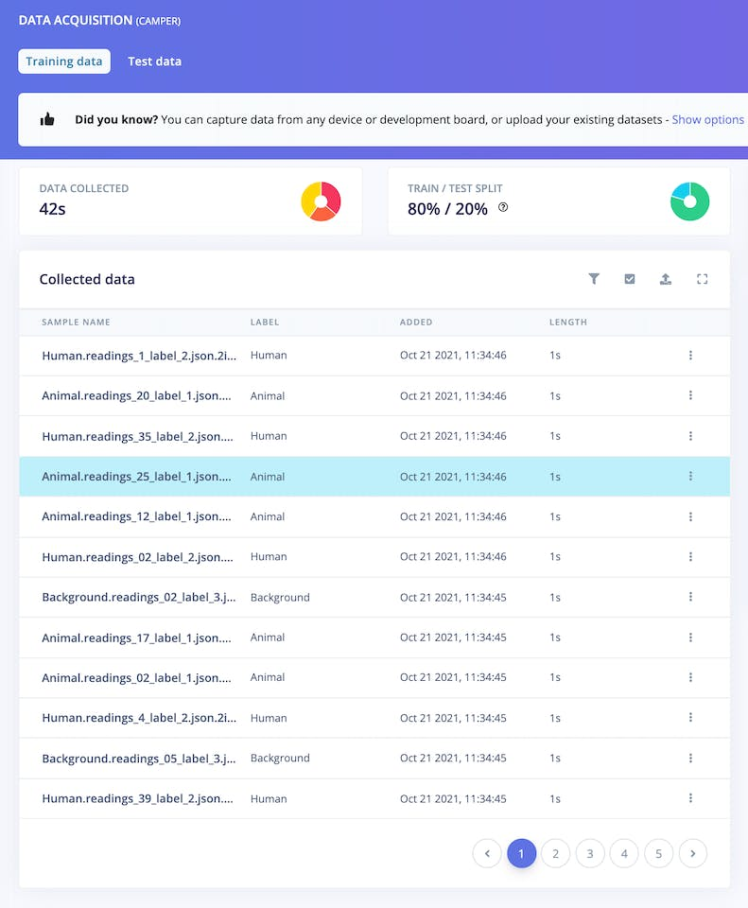This screenshot has width=748, height=908.
Task: Select sample Human.readings_02_label_2.json
Action: tap(137, 557)
